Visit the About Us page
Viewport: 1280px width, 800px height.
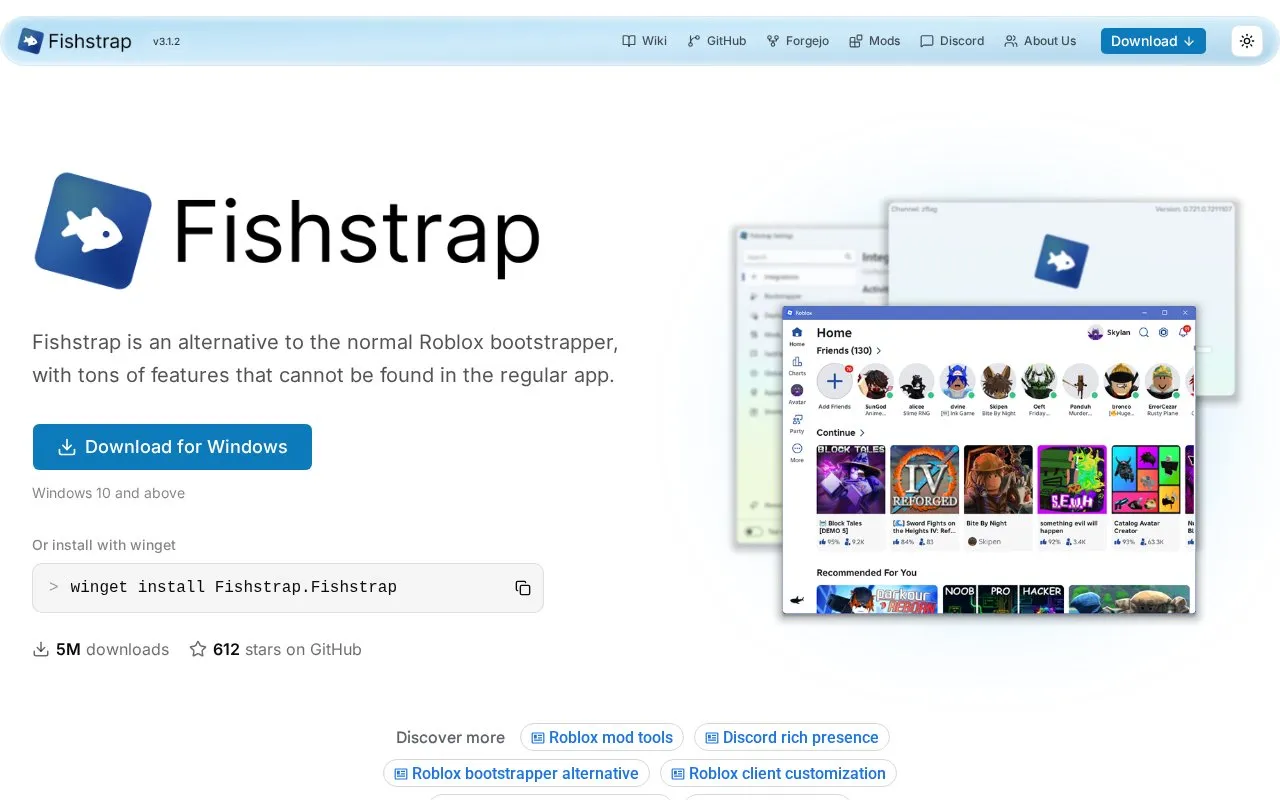[x=1040, y=41]
